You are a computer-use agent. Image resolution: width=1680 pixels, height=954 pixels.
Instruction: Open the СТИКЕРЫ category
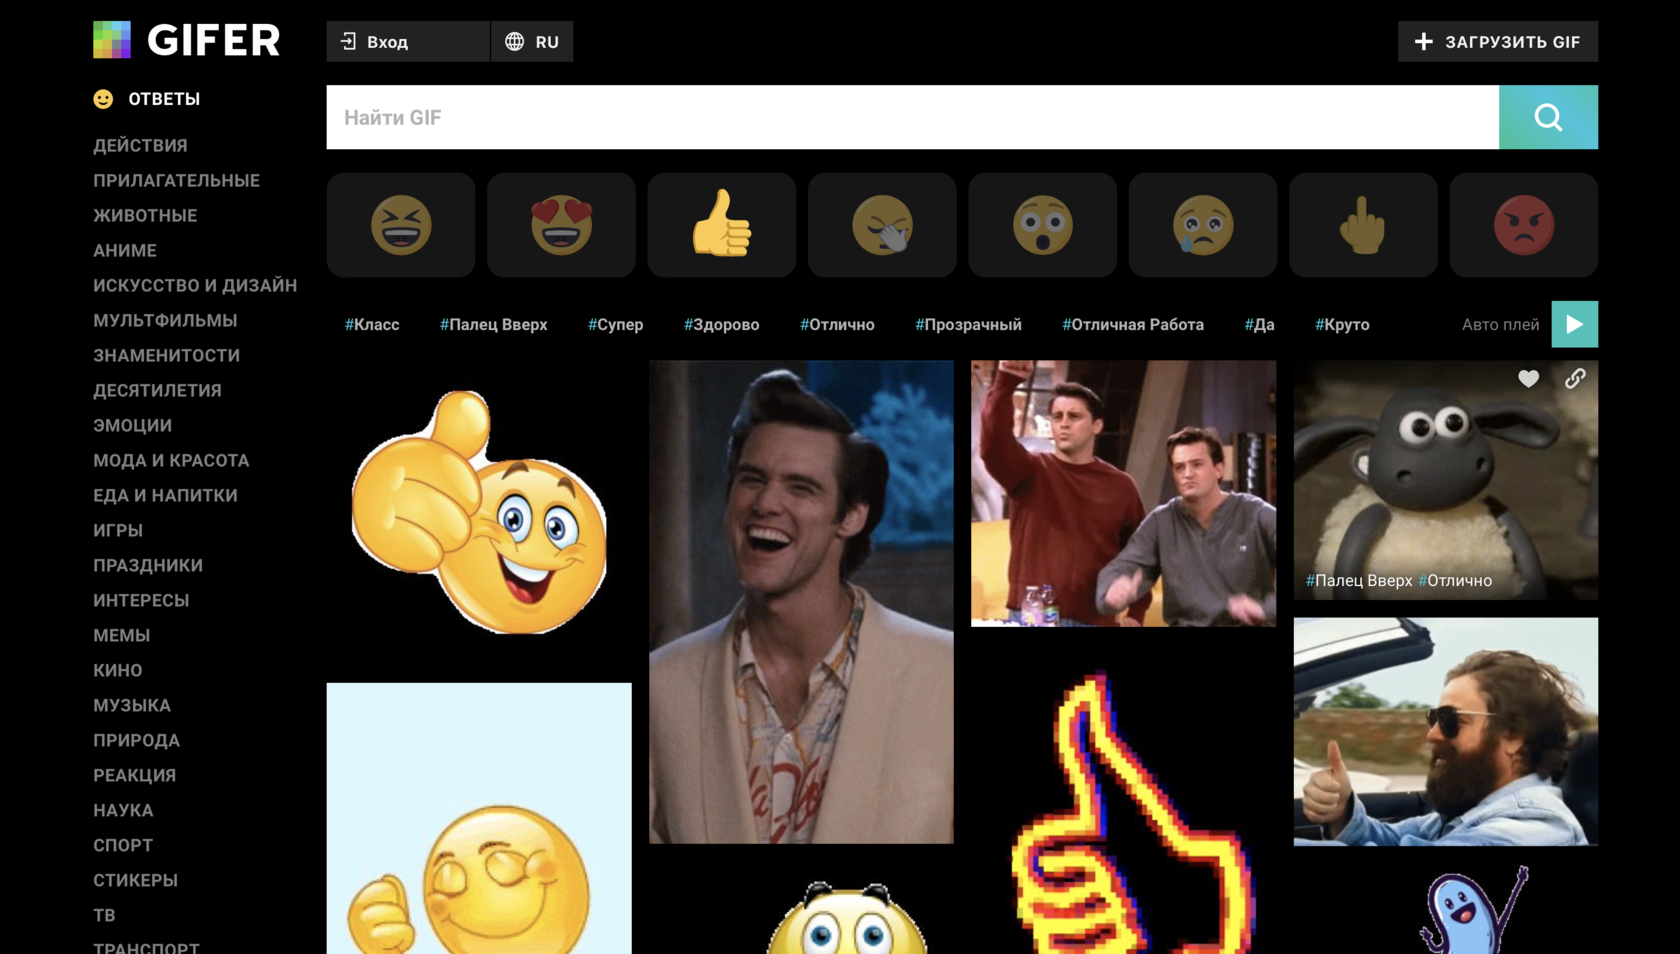(135, 880)
